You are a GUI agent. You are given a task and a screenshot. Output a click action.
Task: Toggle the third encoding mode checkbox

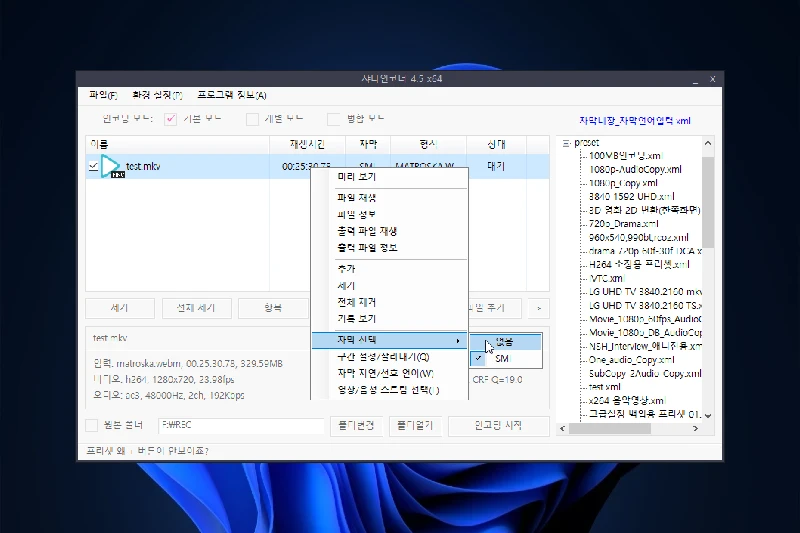tap(333, 119)
